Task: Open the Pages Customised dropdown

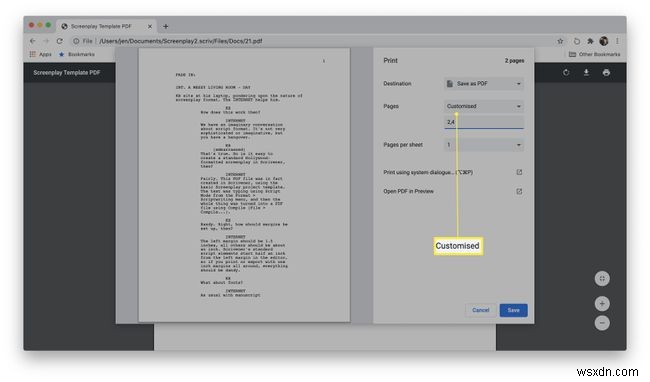Action: tap(484, 106)
